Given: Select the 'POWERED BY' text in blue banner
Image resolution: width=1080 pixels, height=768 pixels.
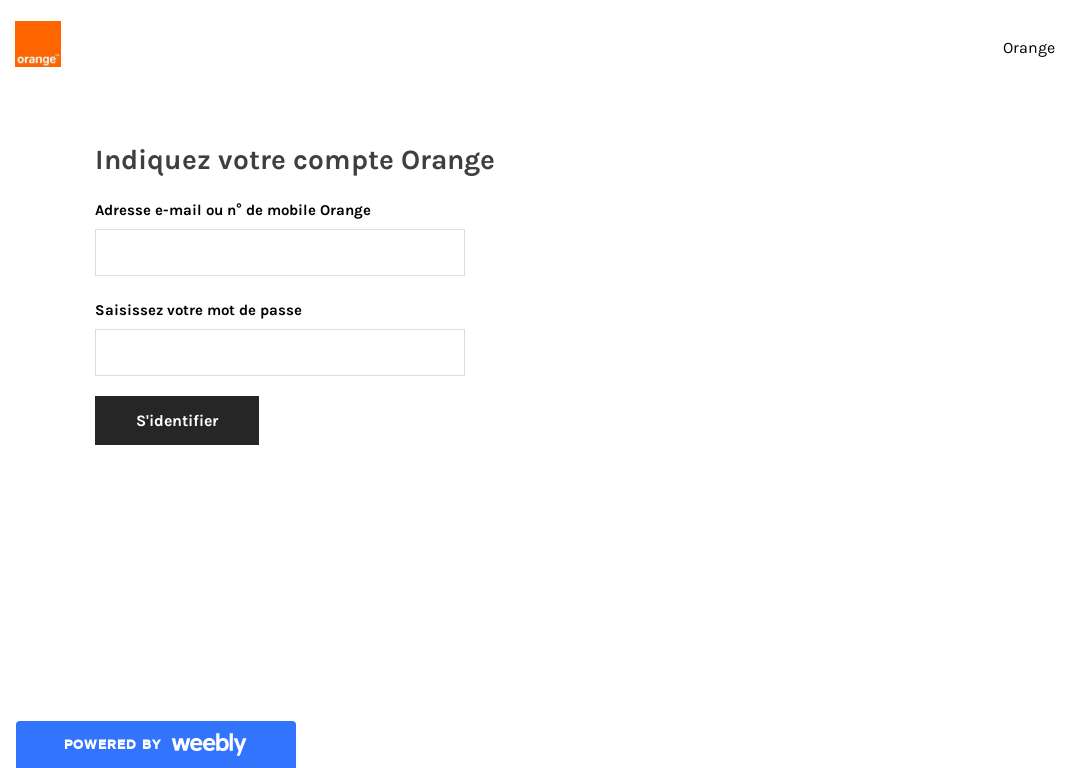Looking at the screenshot, I should 112,744.
